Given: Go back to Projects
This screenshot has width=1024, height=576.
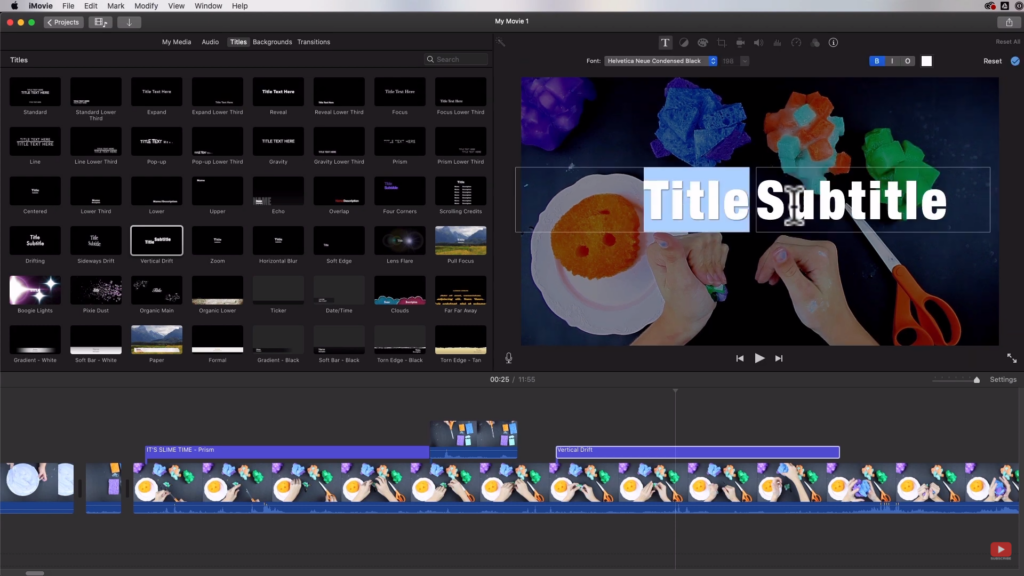Looking at the screenshot, I should [x=63, y=22].
